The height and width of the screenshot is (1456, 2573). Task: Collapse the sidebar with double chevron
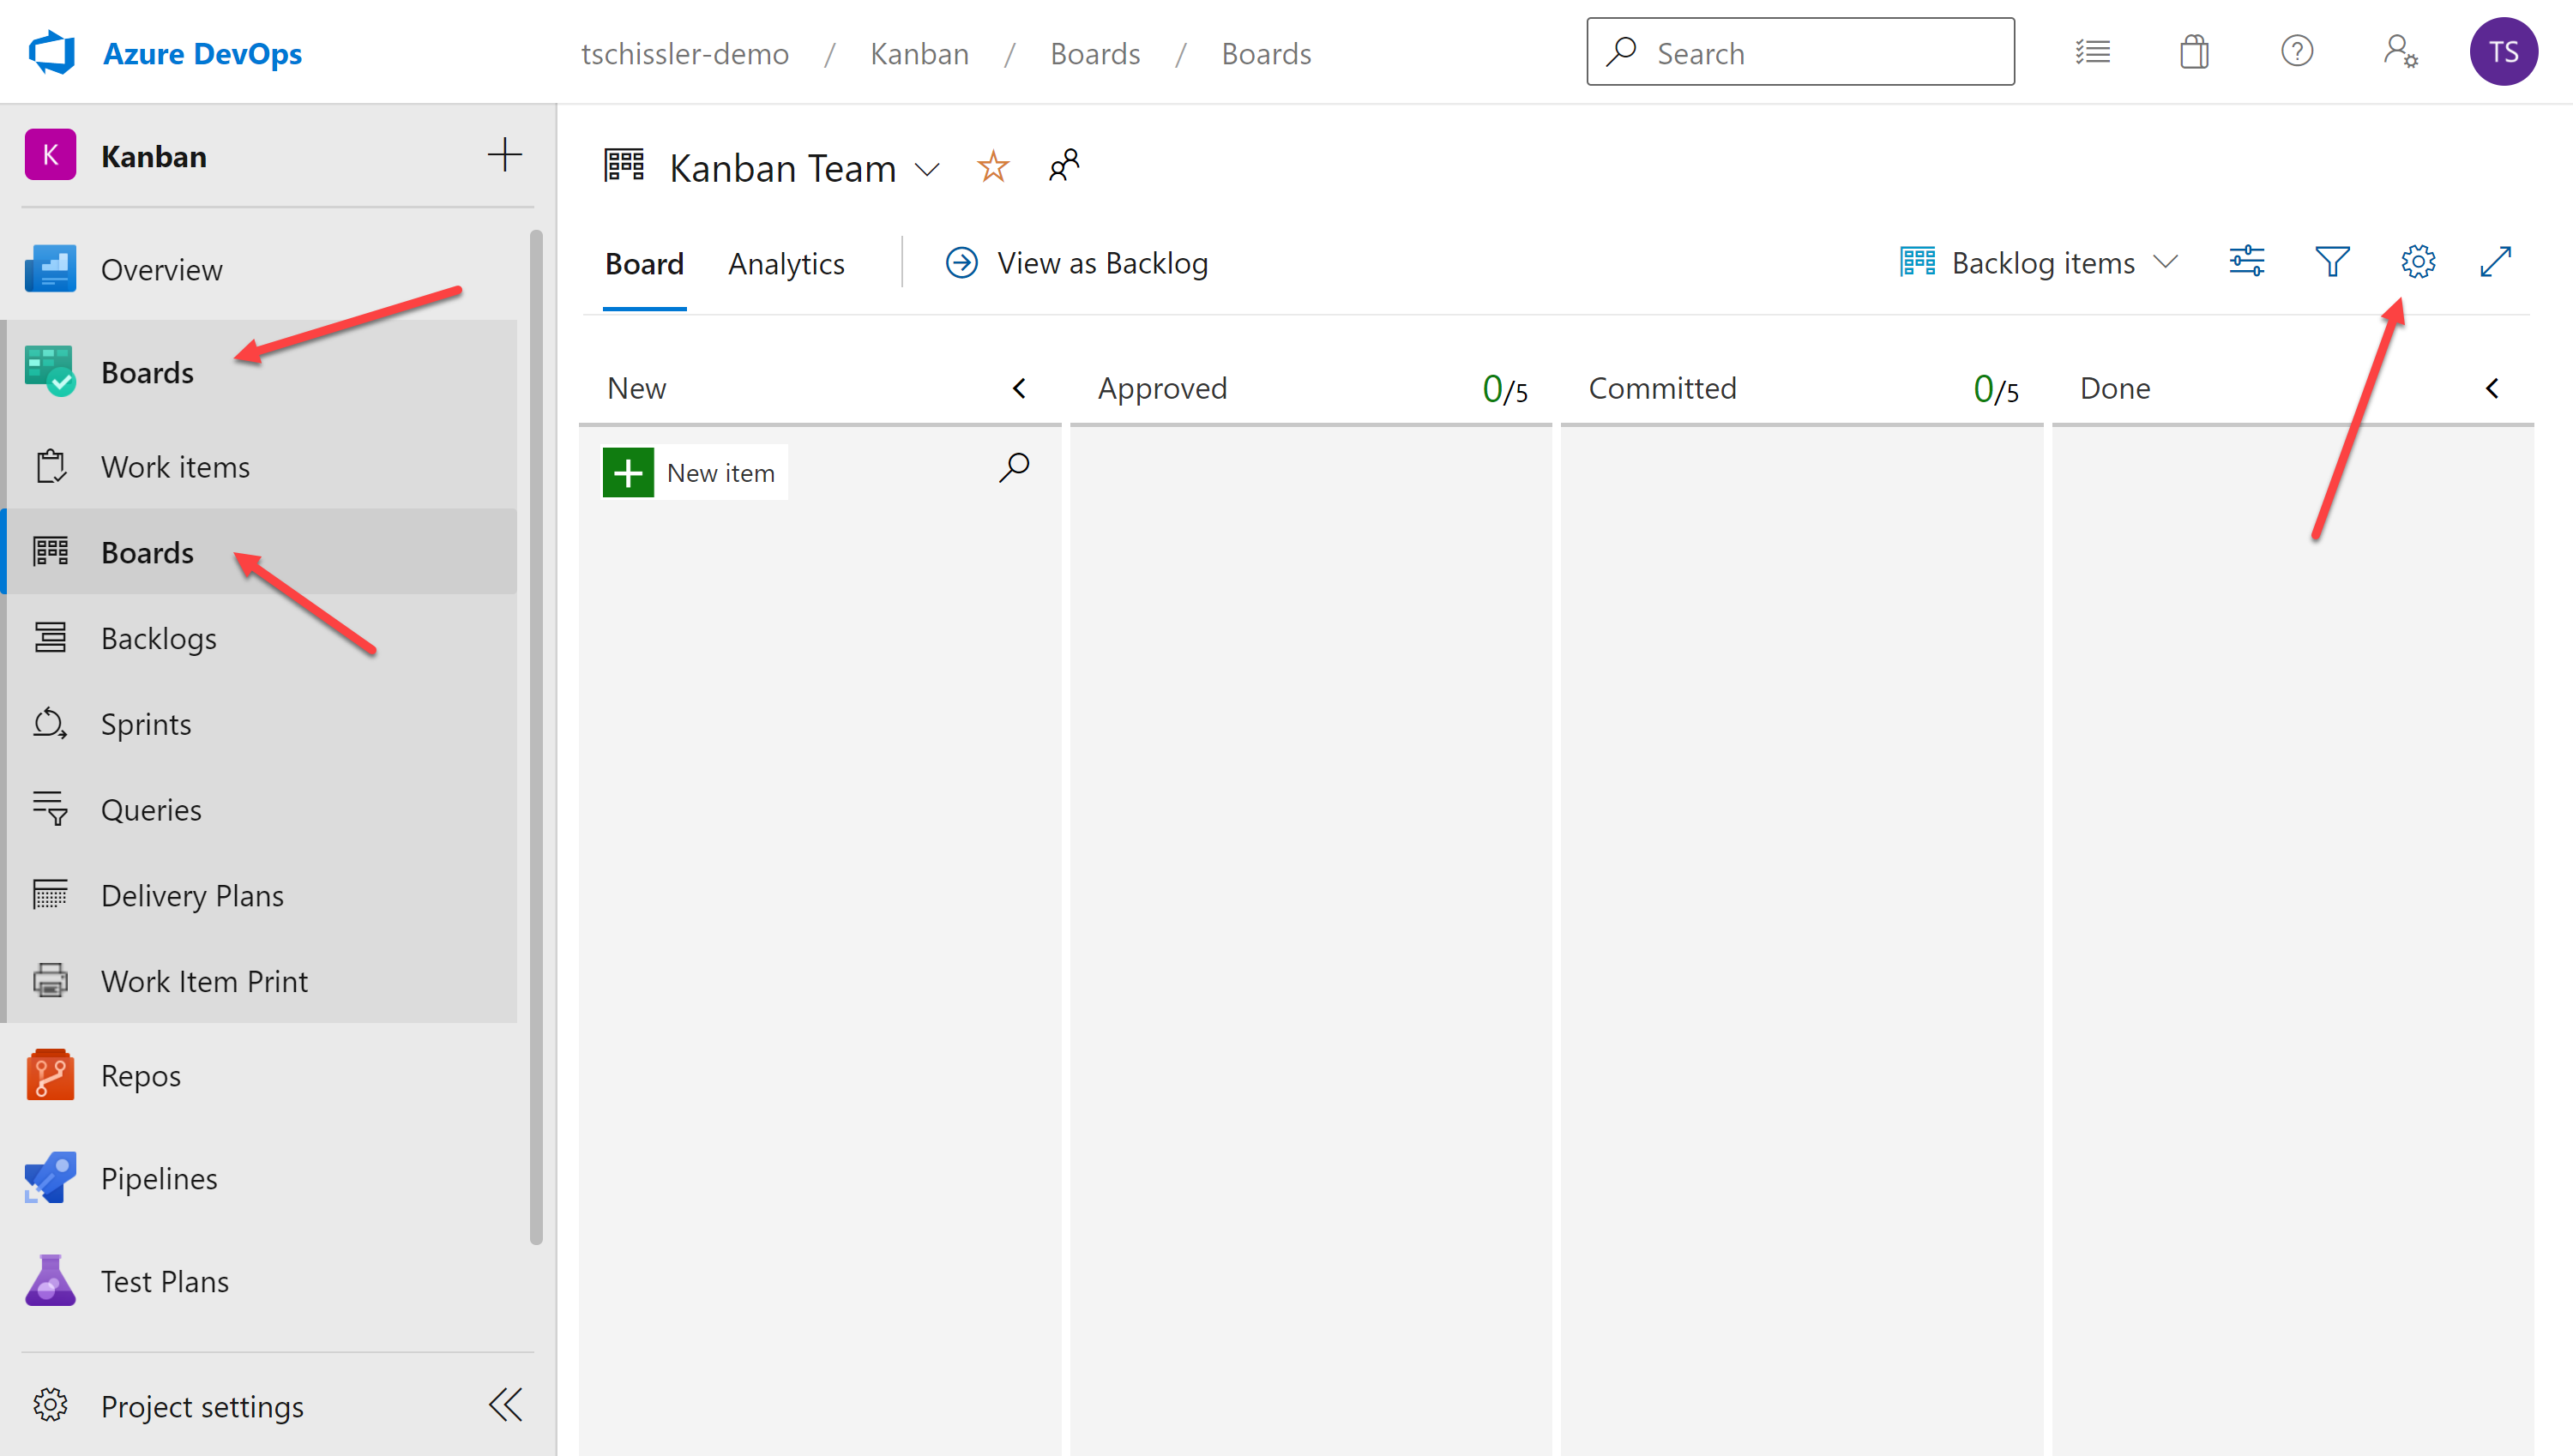click(x=506, y=1405)
